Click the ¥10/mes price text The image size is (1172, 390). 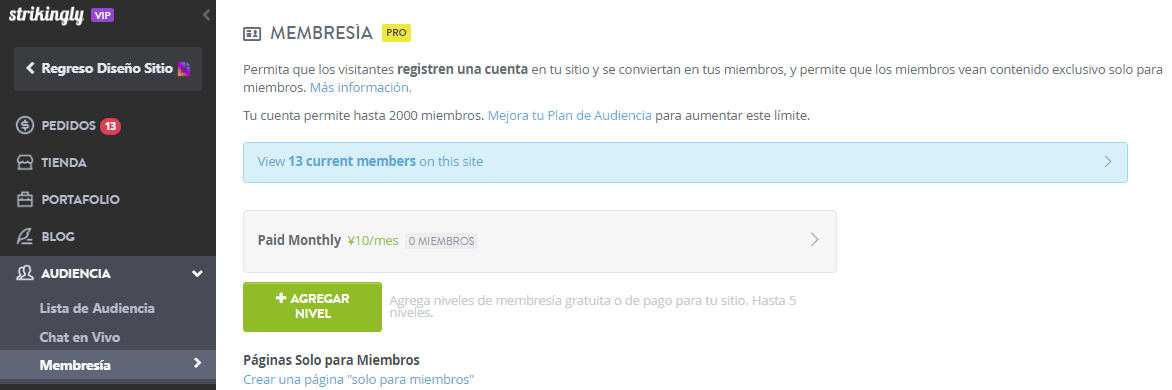[373, 241]
